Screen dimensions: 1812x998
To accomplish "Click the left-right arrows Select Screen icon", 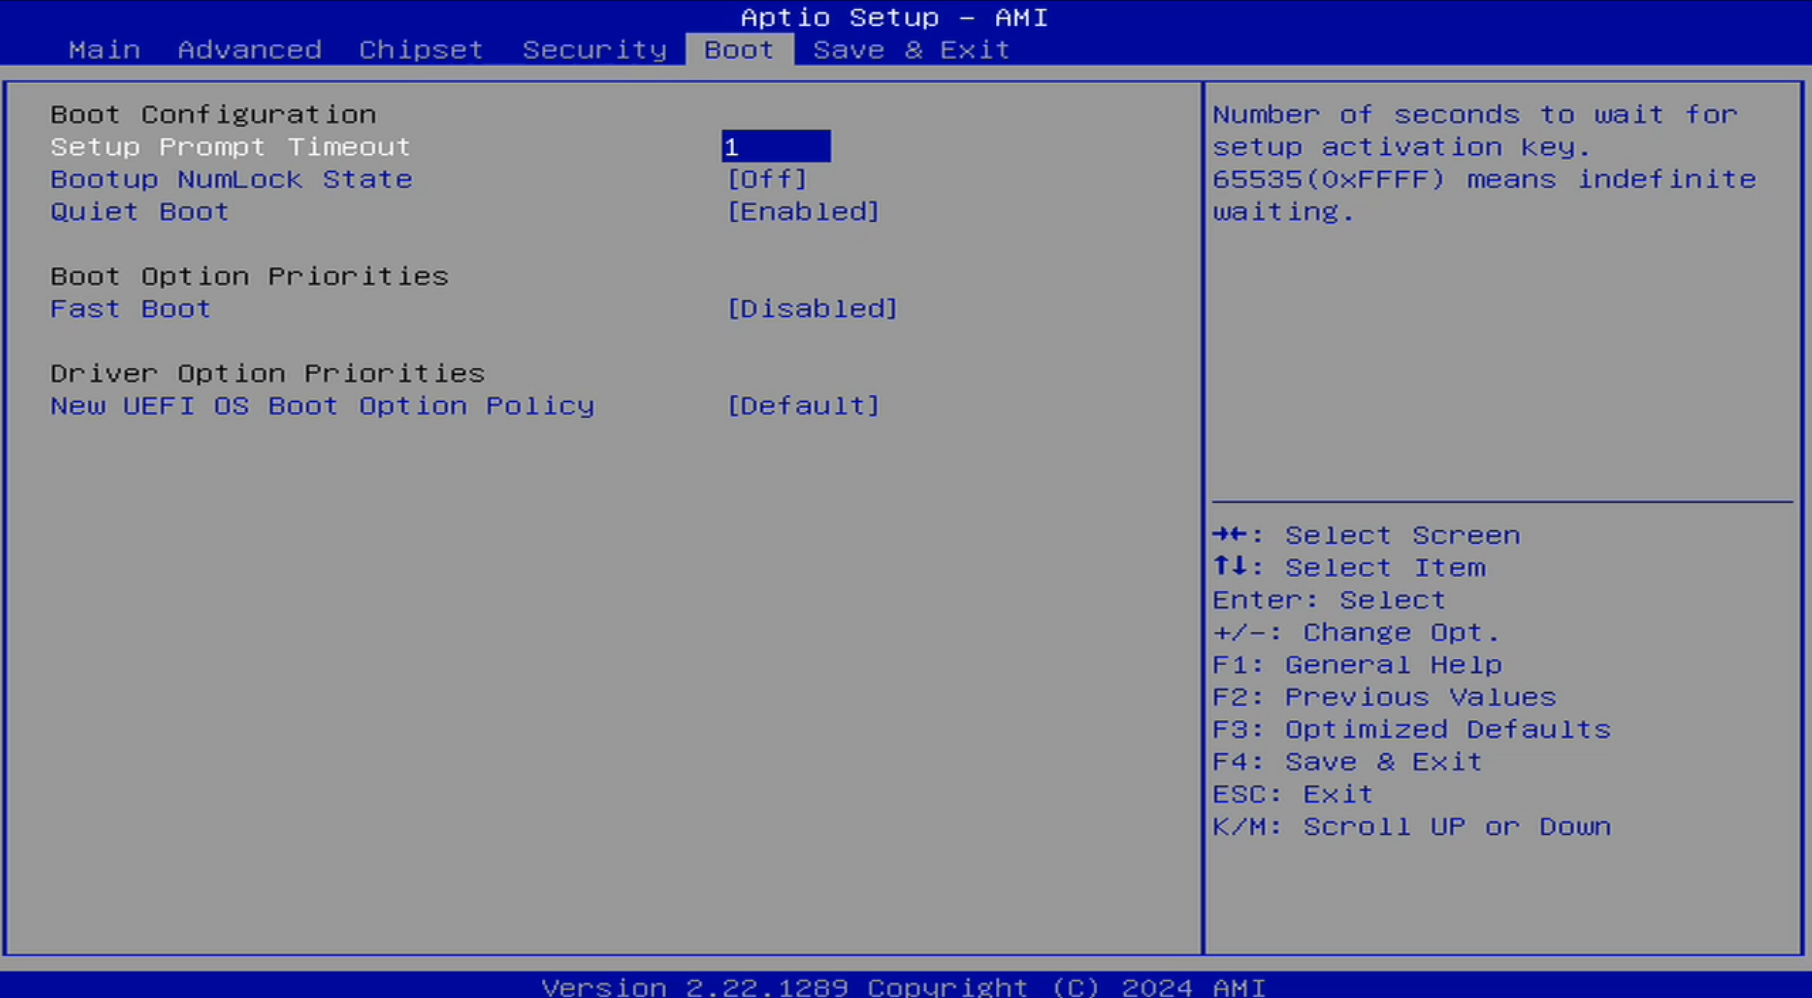I will [1229, 535].
